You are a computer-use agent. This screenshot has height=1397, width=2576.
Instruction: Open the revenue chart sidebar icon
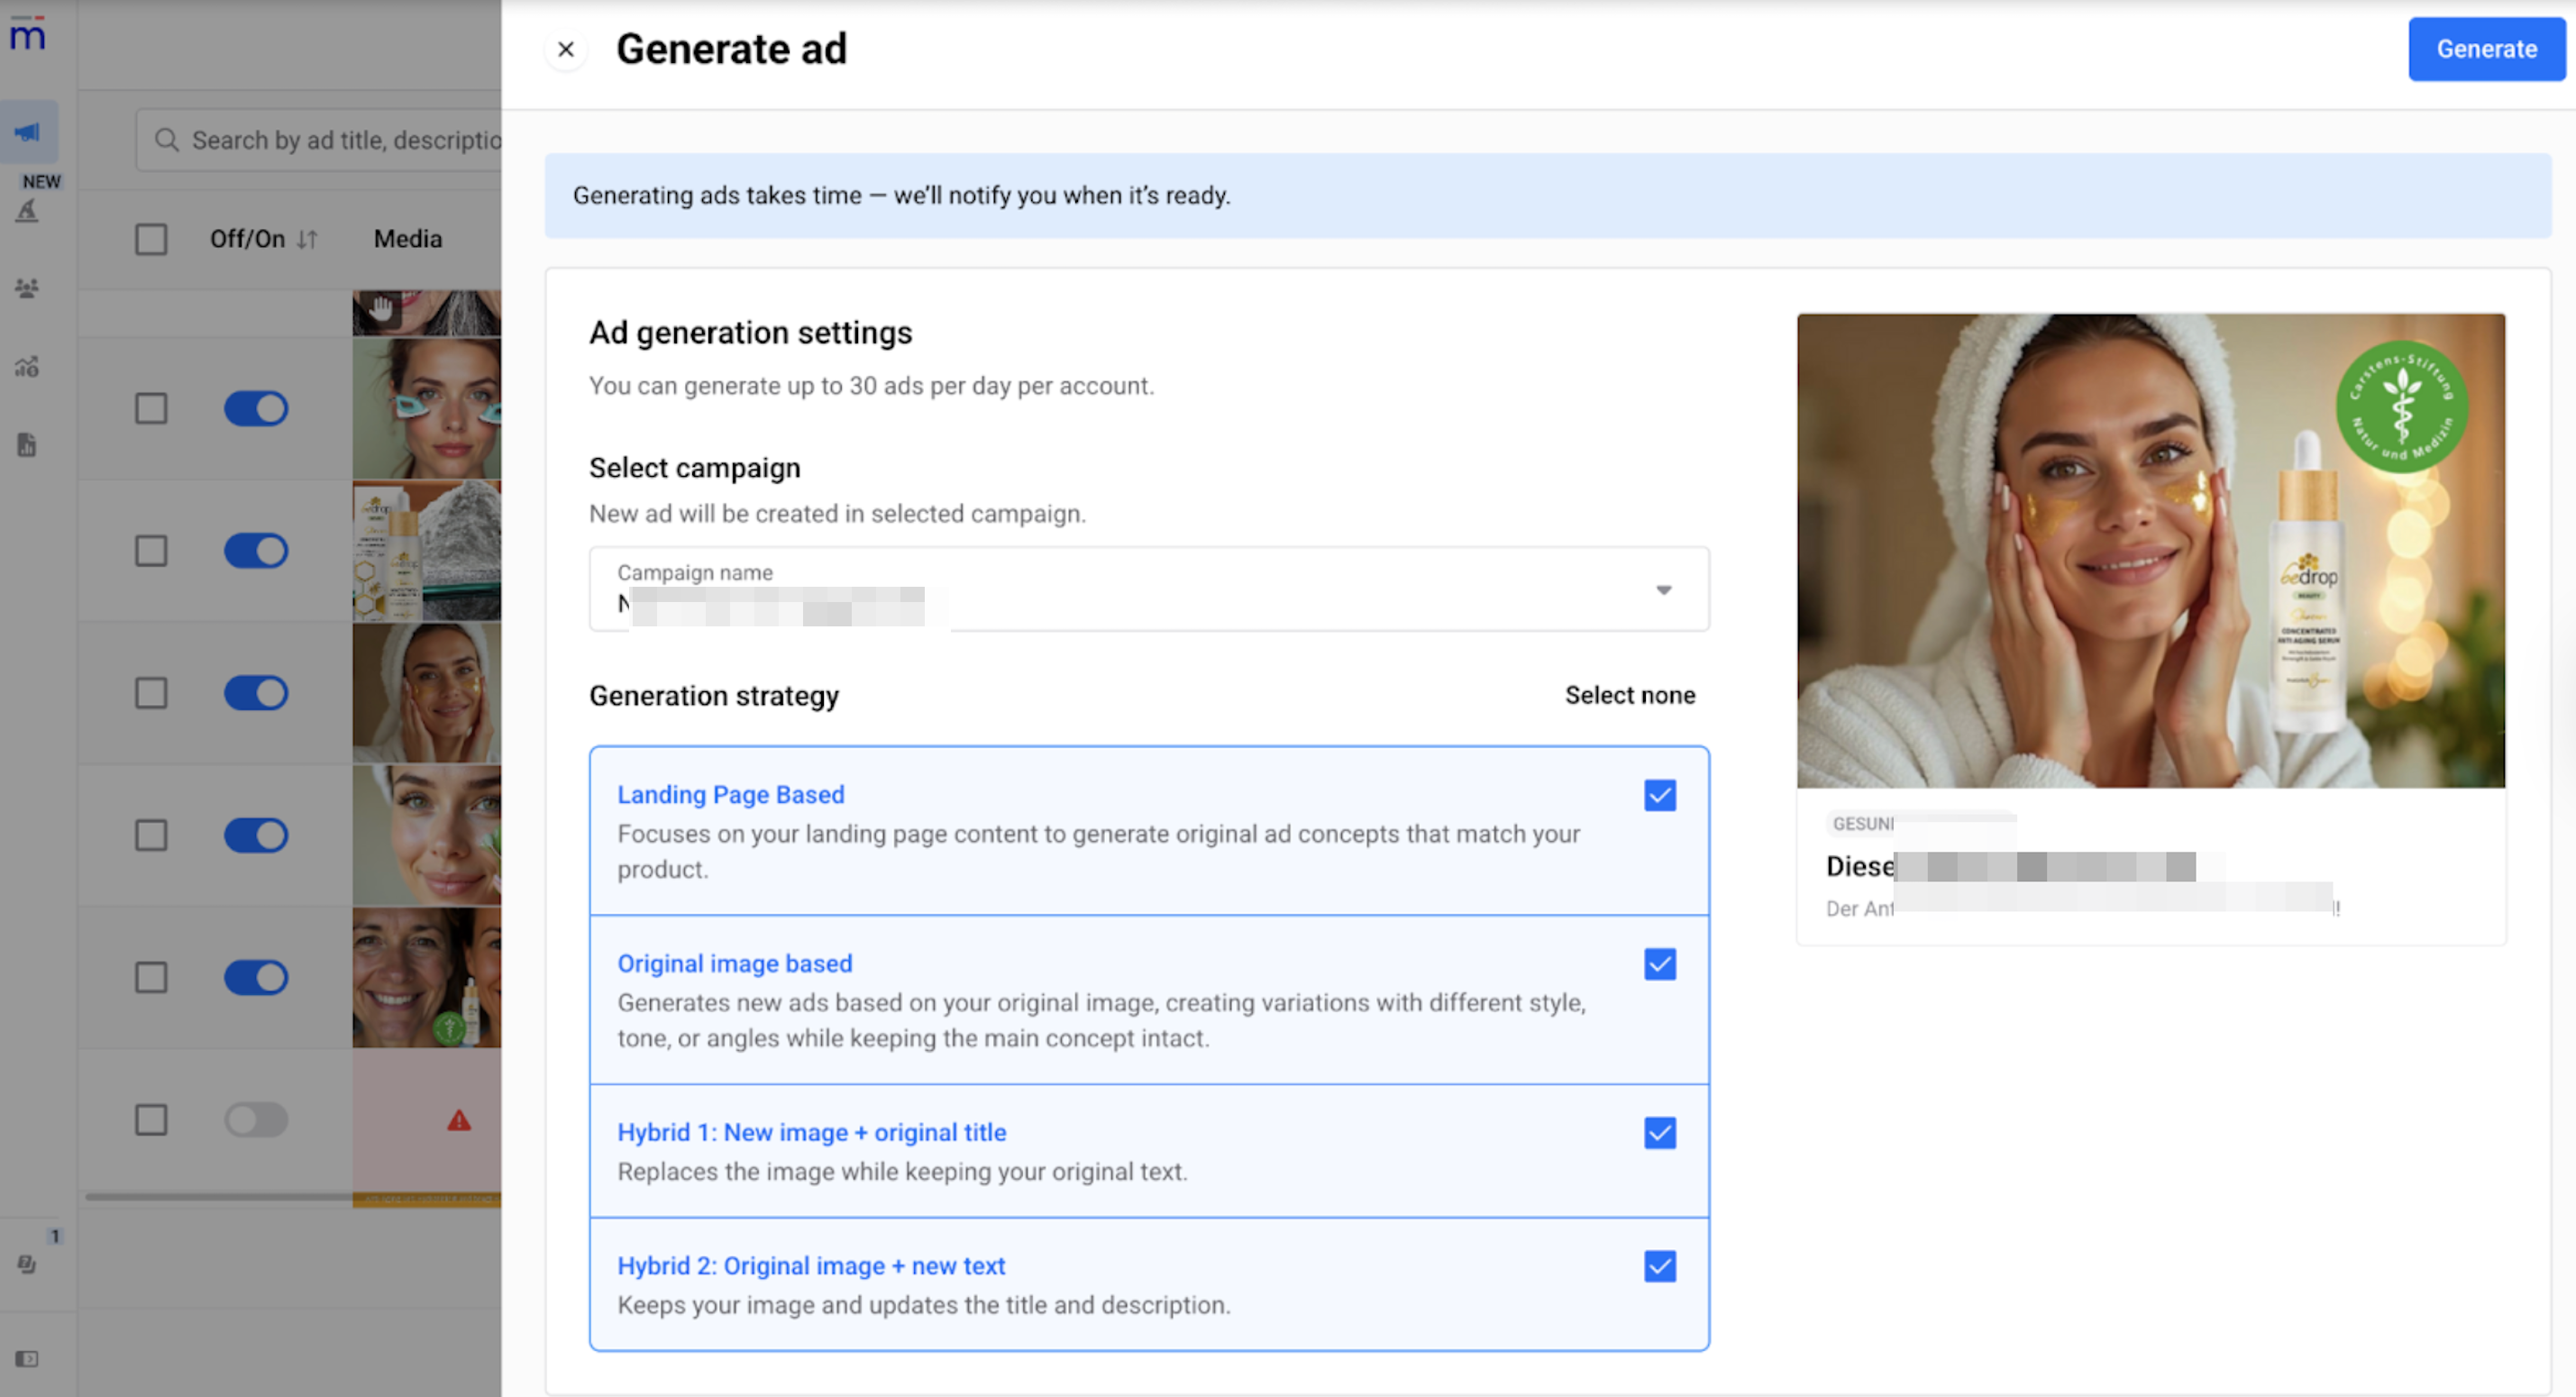pyautogui.click(x=27, y=366)
